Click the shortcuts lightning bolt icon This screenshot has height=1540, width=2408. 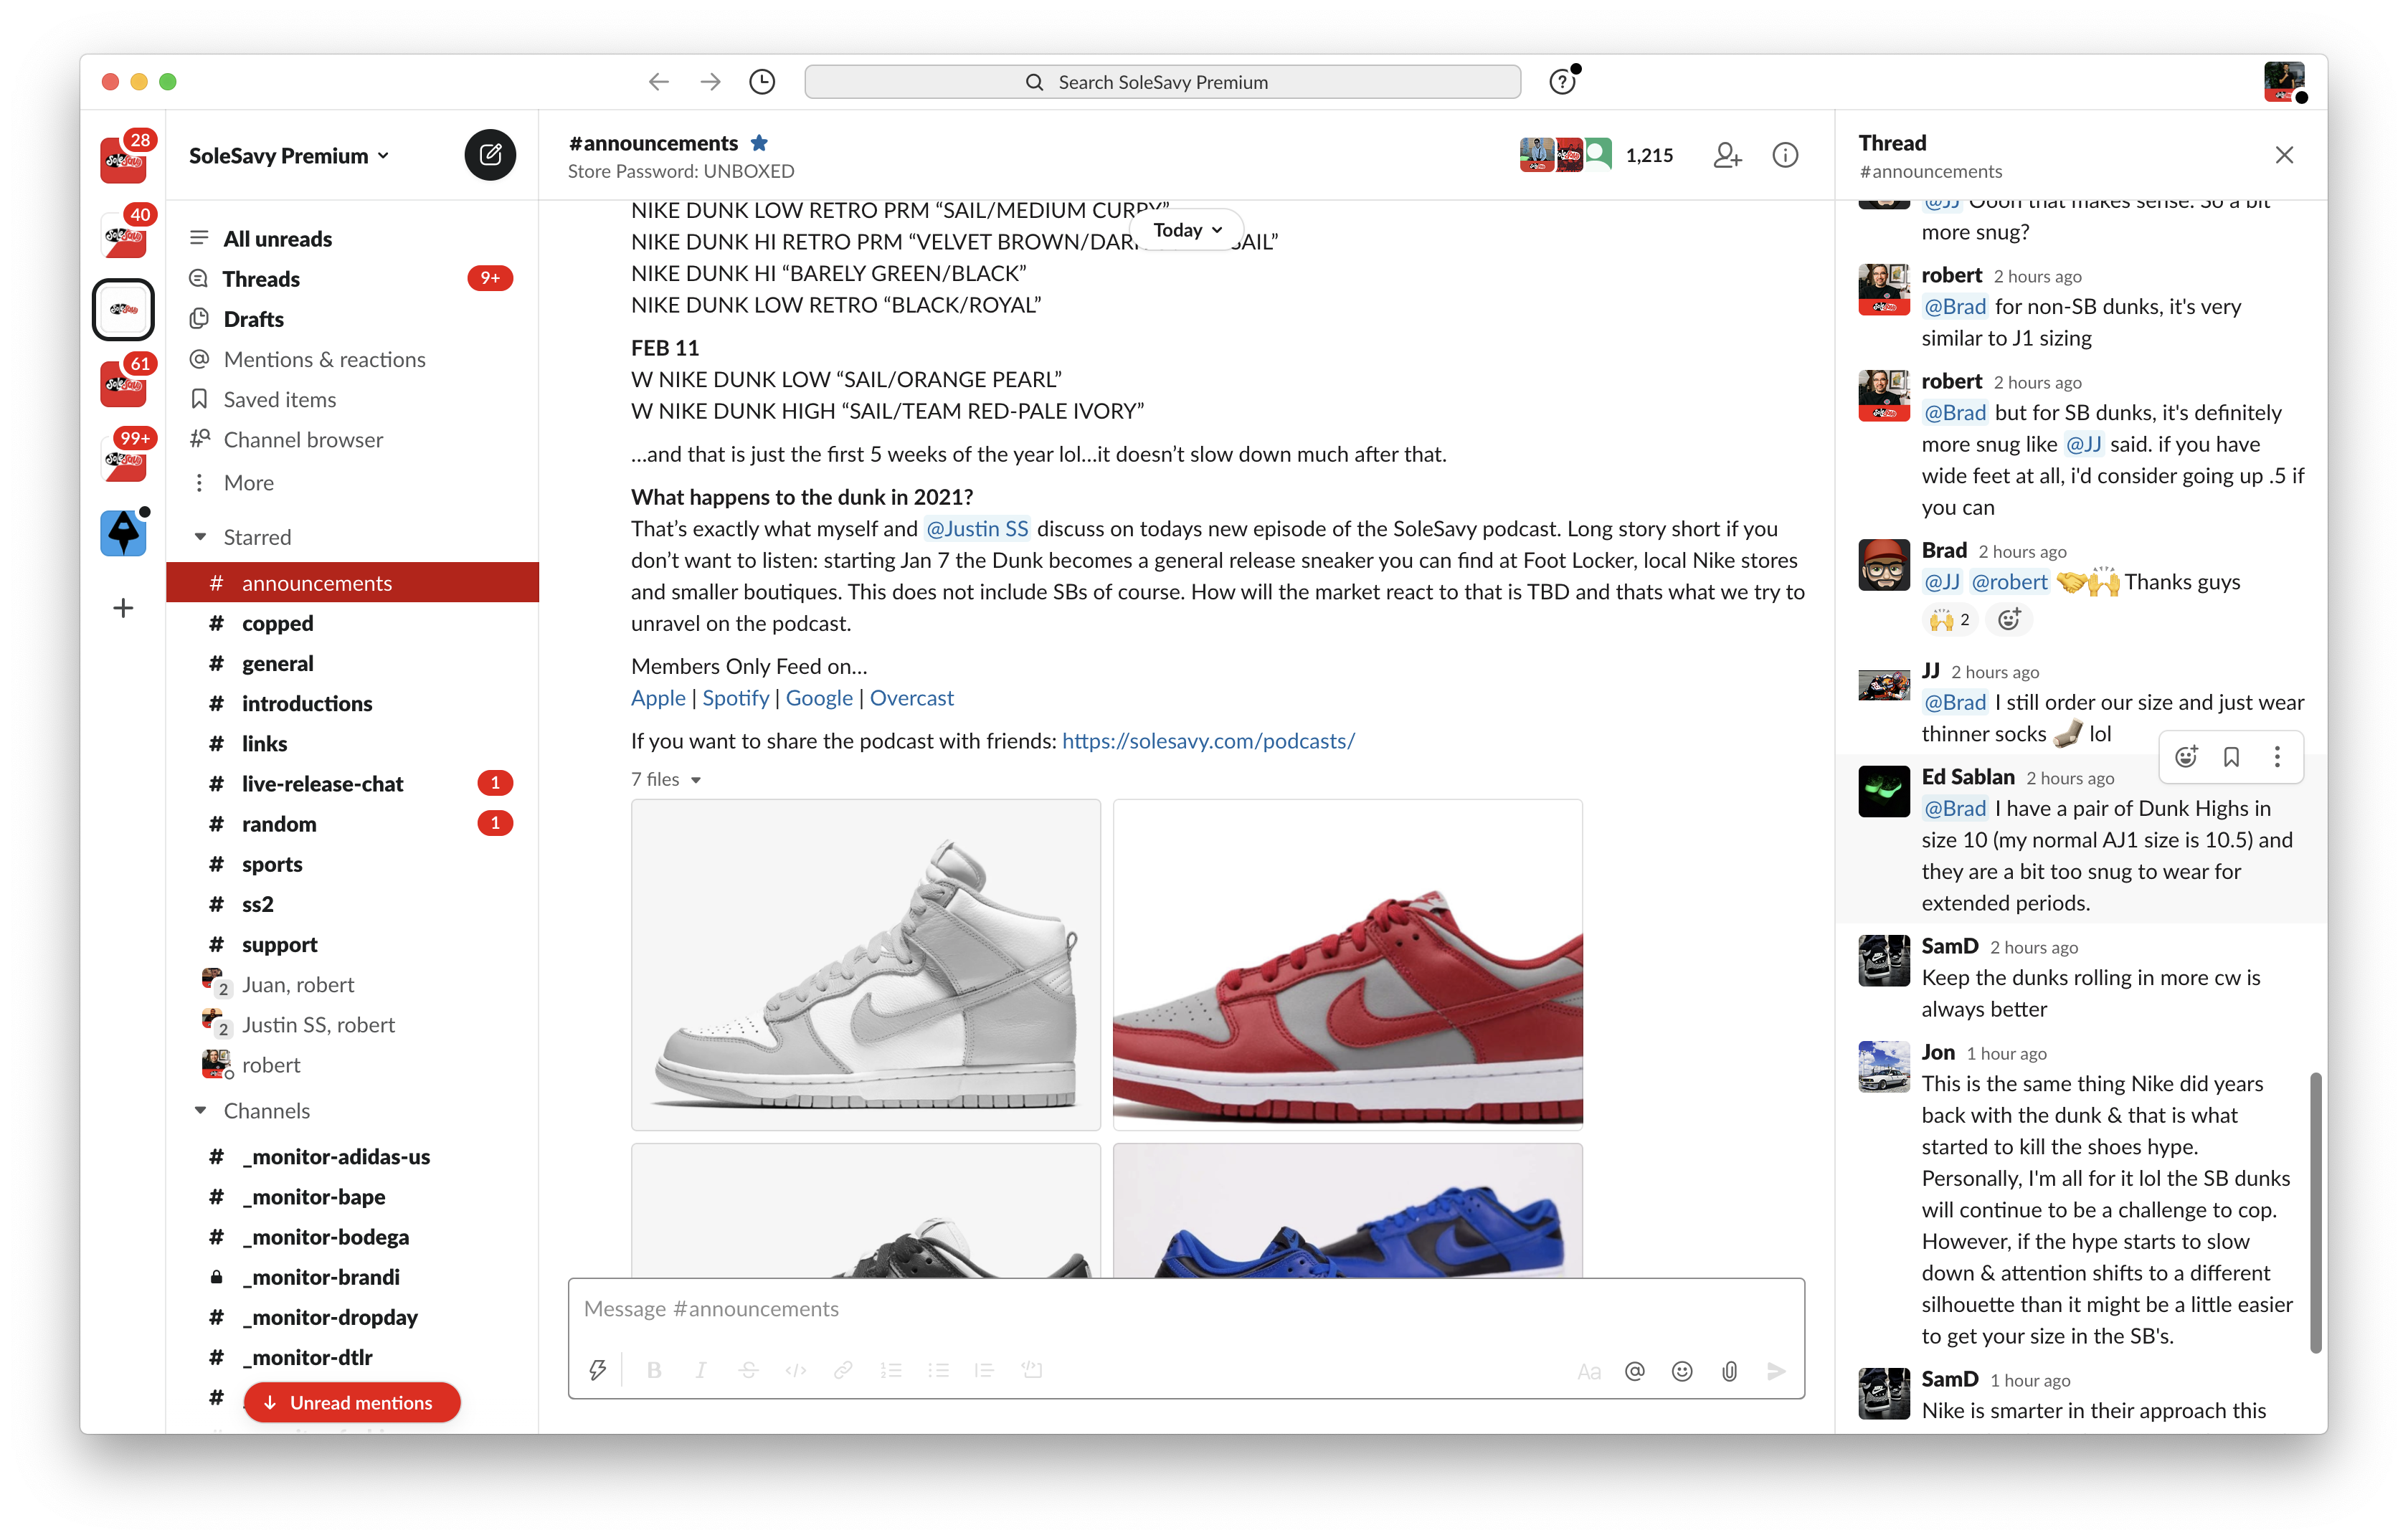597,1371
